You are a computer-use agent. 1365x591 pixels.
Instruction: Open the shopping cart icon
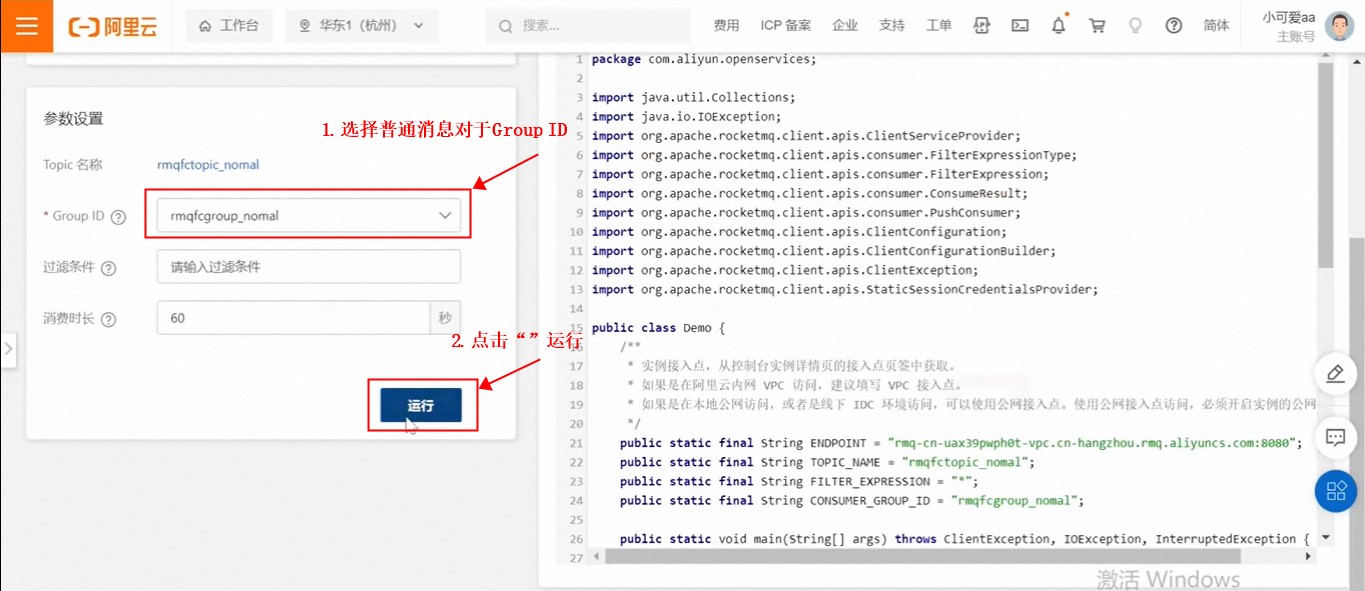click(1097, 26)
